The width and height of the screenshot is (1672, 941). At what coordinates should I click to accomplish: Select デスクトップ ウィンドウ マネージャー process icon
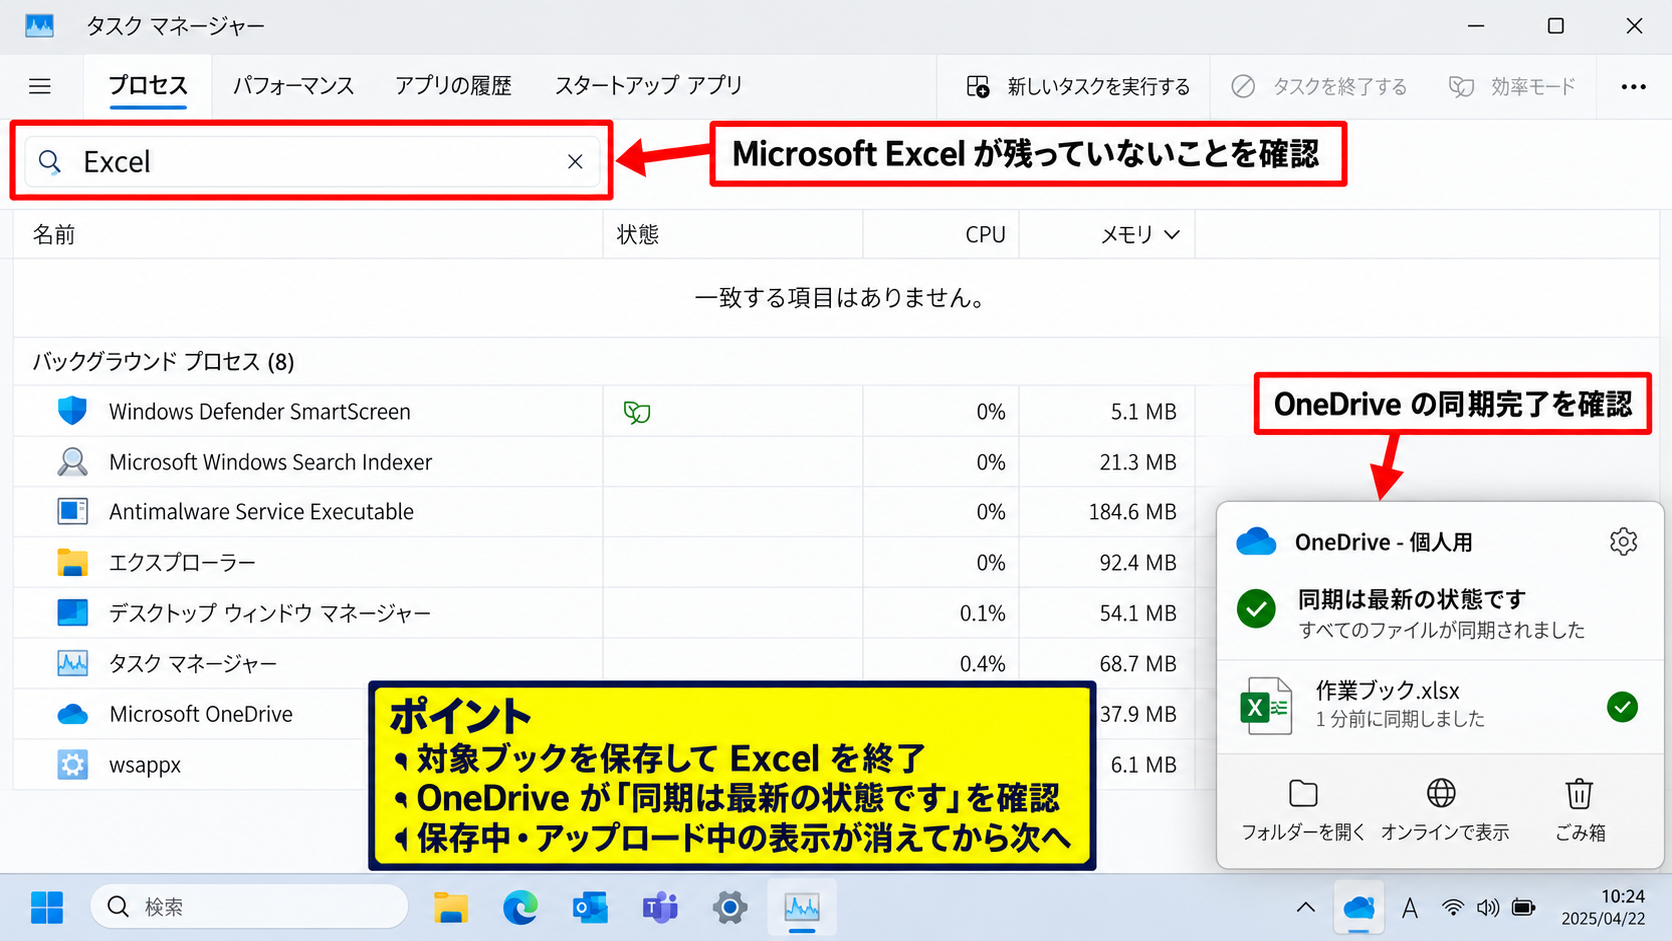(x=72, y=612)
